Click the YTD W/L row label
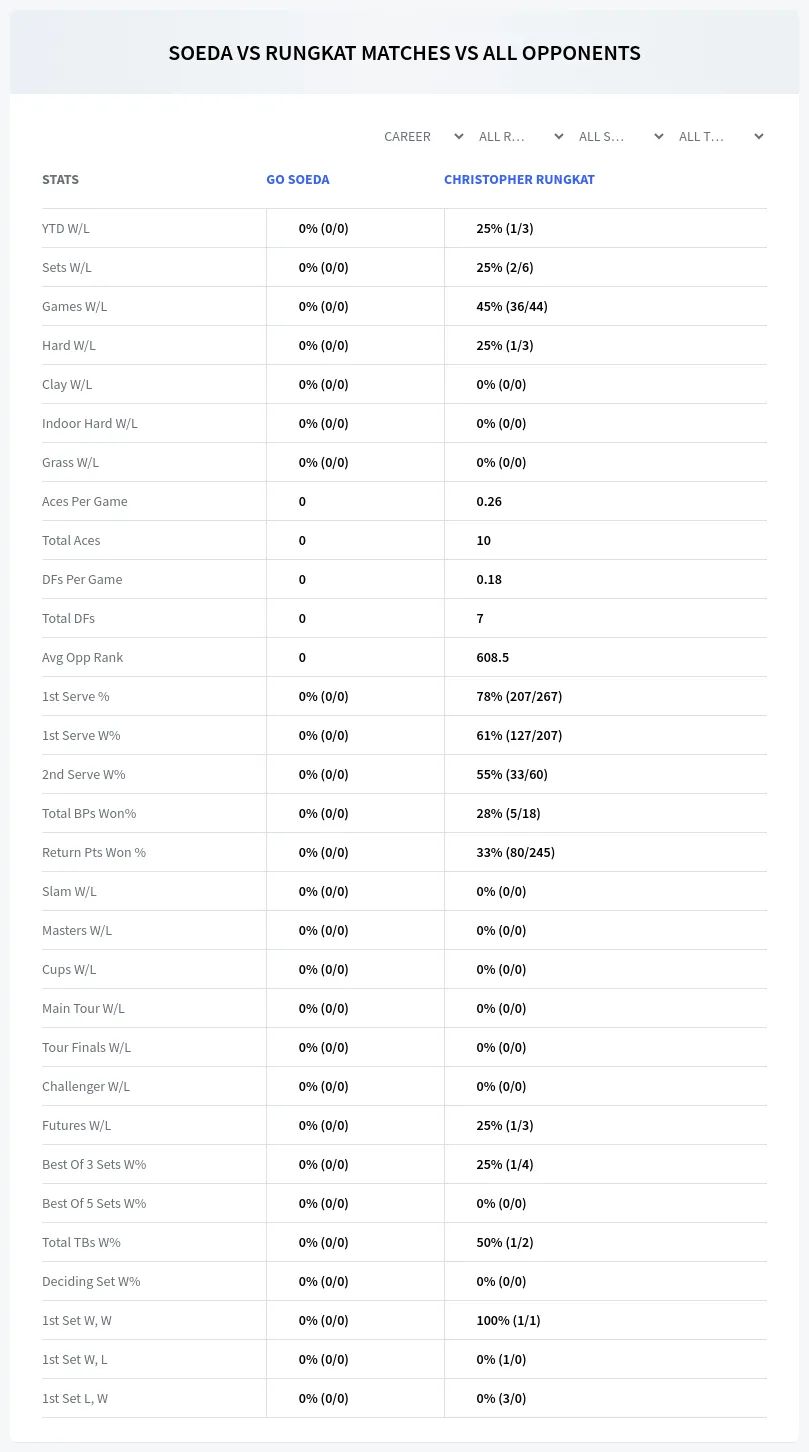Viewport: 809px width, 1452px height. click(66, 228)
